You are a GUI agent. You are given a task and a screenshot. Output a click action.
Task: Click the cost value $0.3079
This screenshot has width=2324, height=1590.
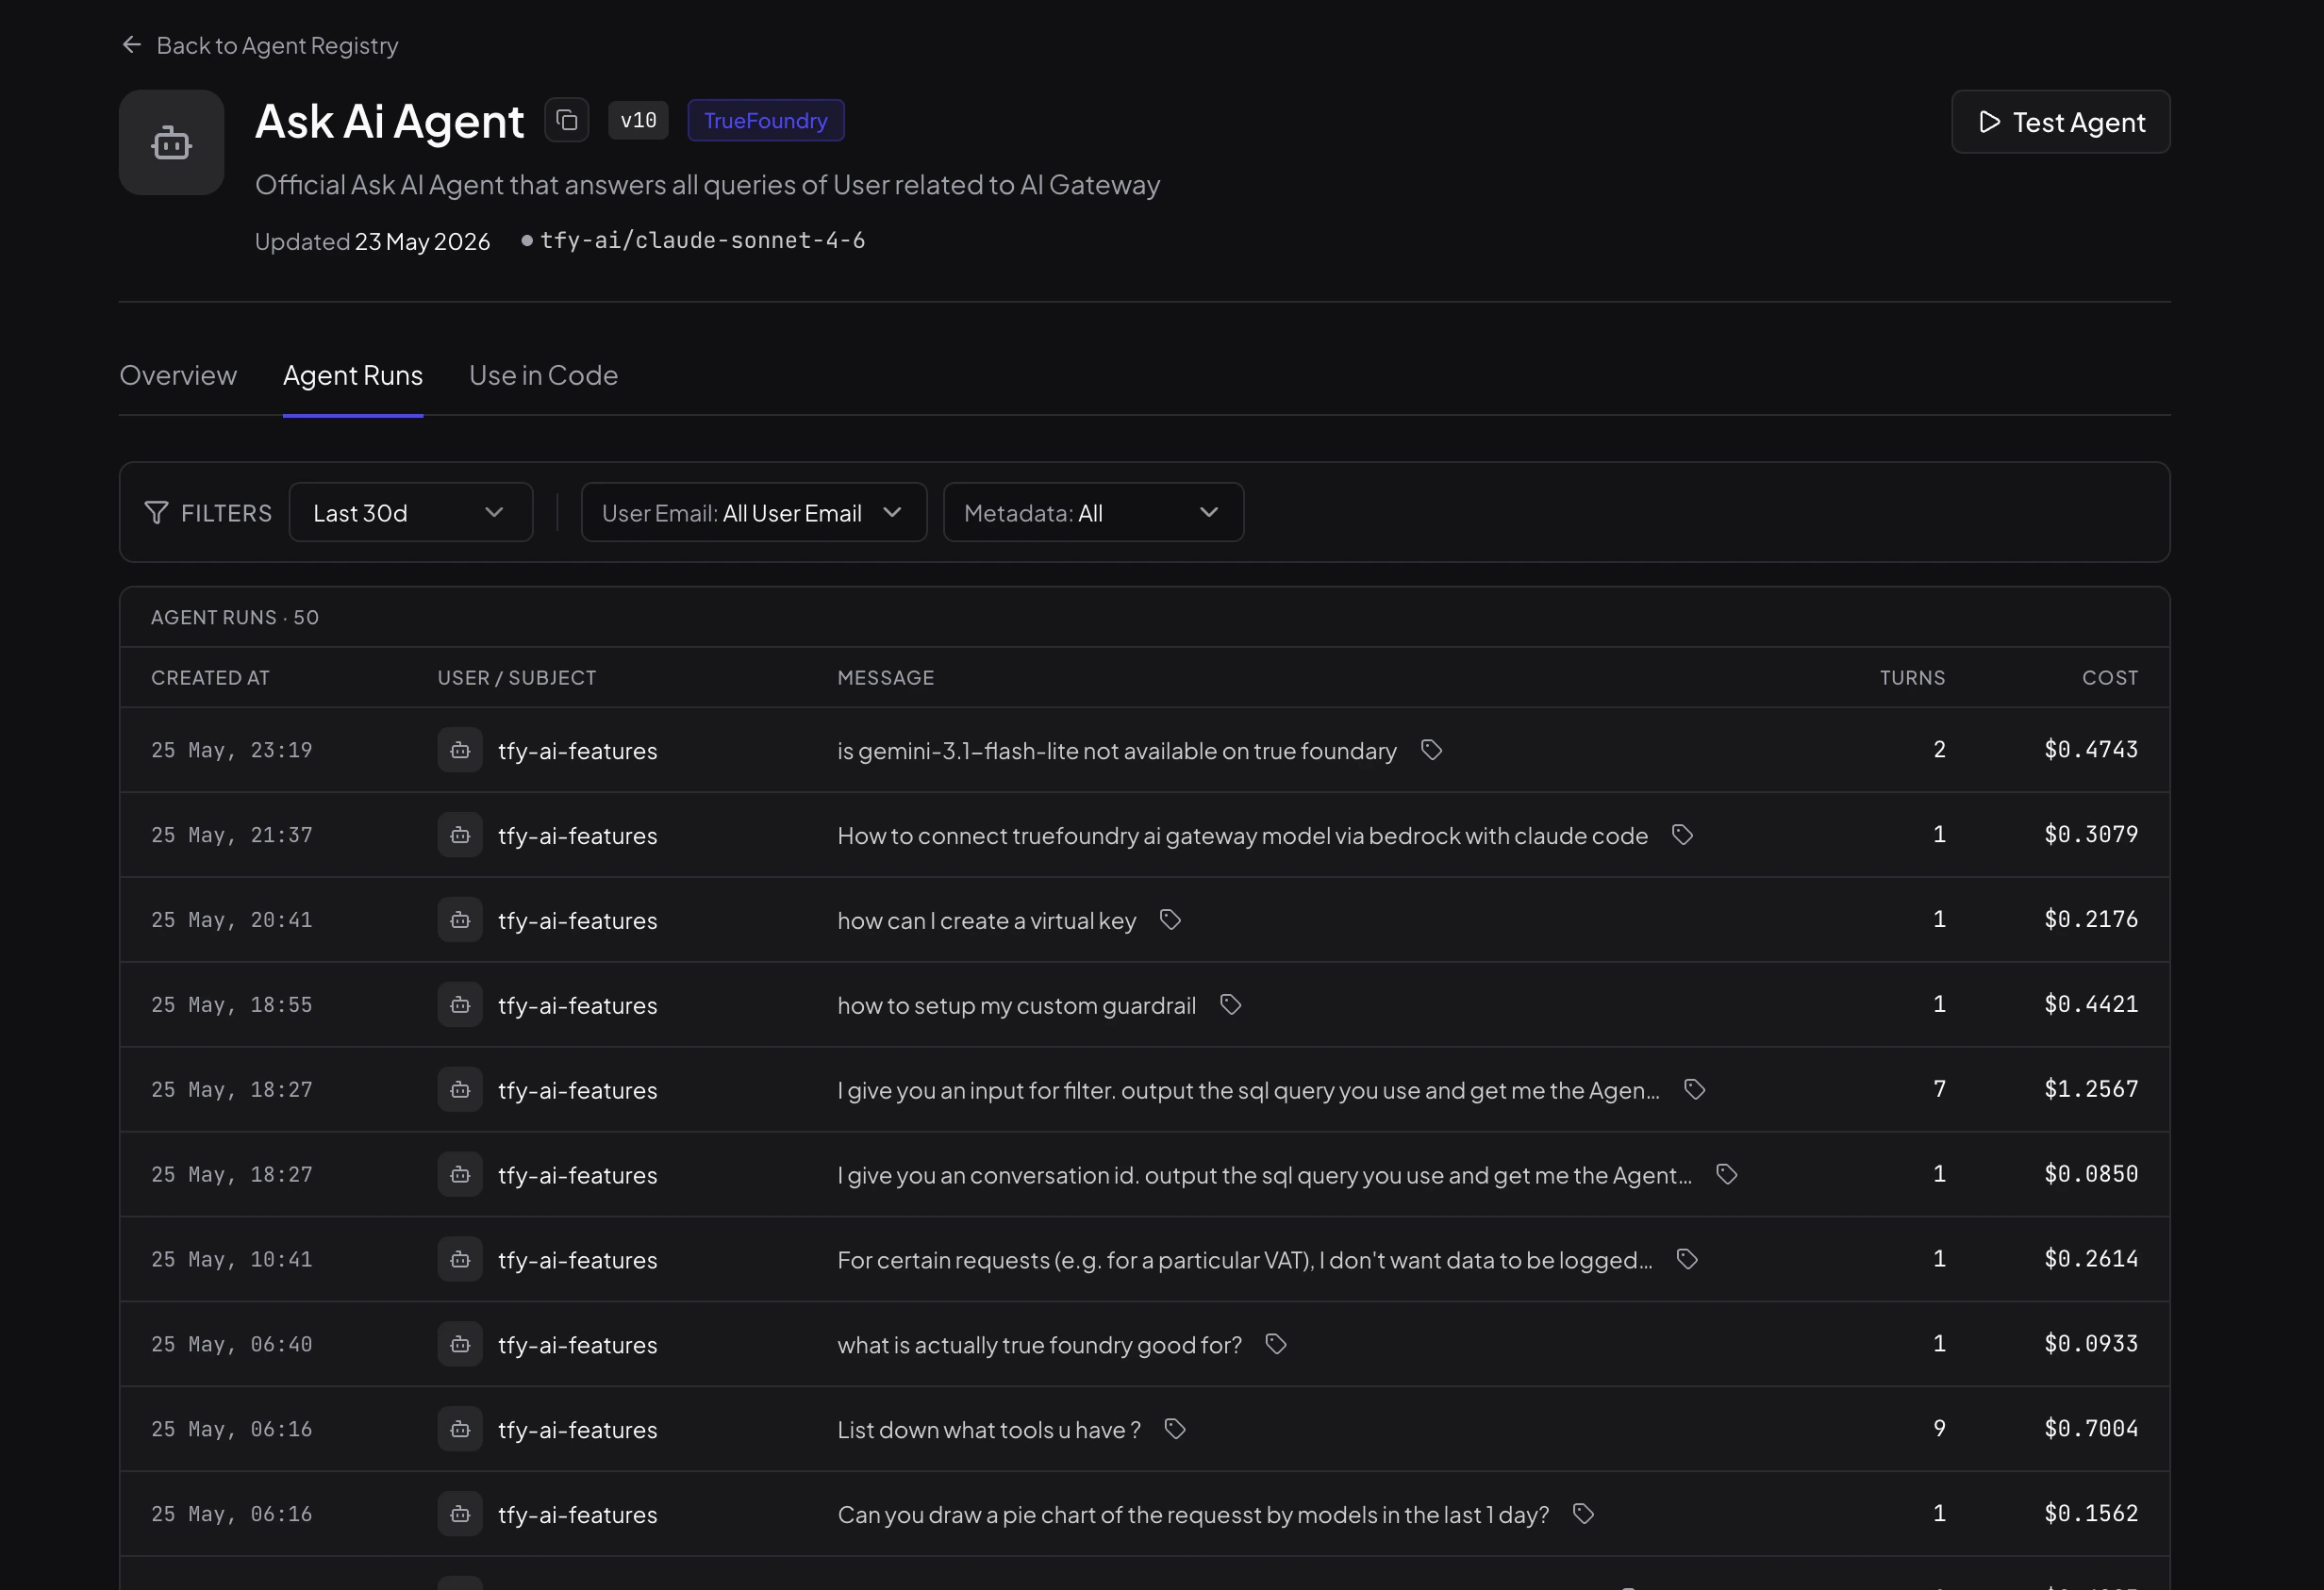click(x=2091, y=834)
